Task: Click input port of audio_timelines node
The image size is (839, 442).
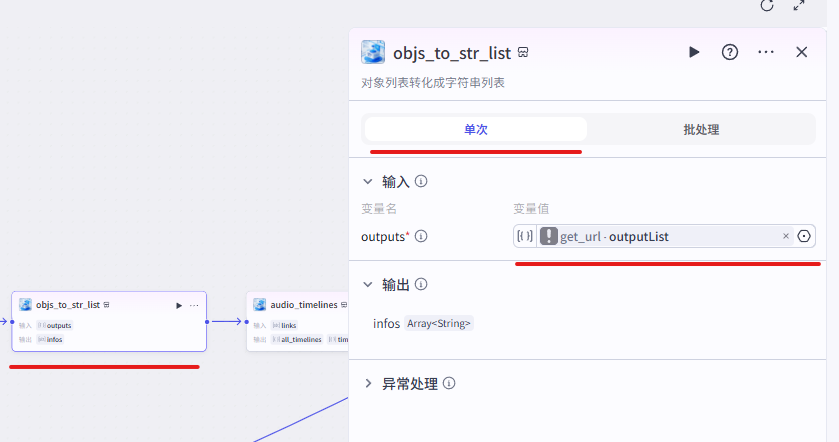Action: (x=247, y=322)
